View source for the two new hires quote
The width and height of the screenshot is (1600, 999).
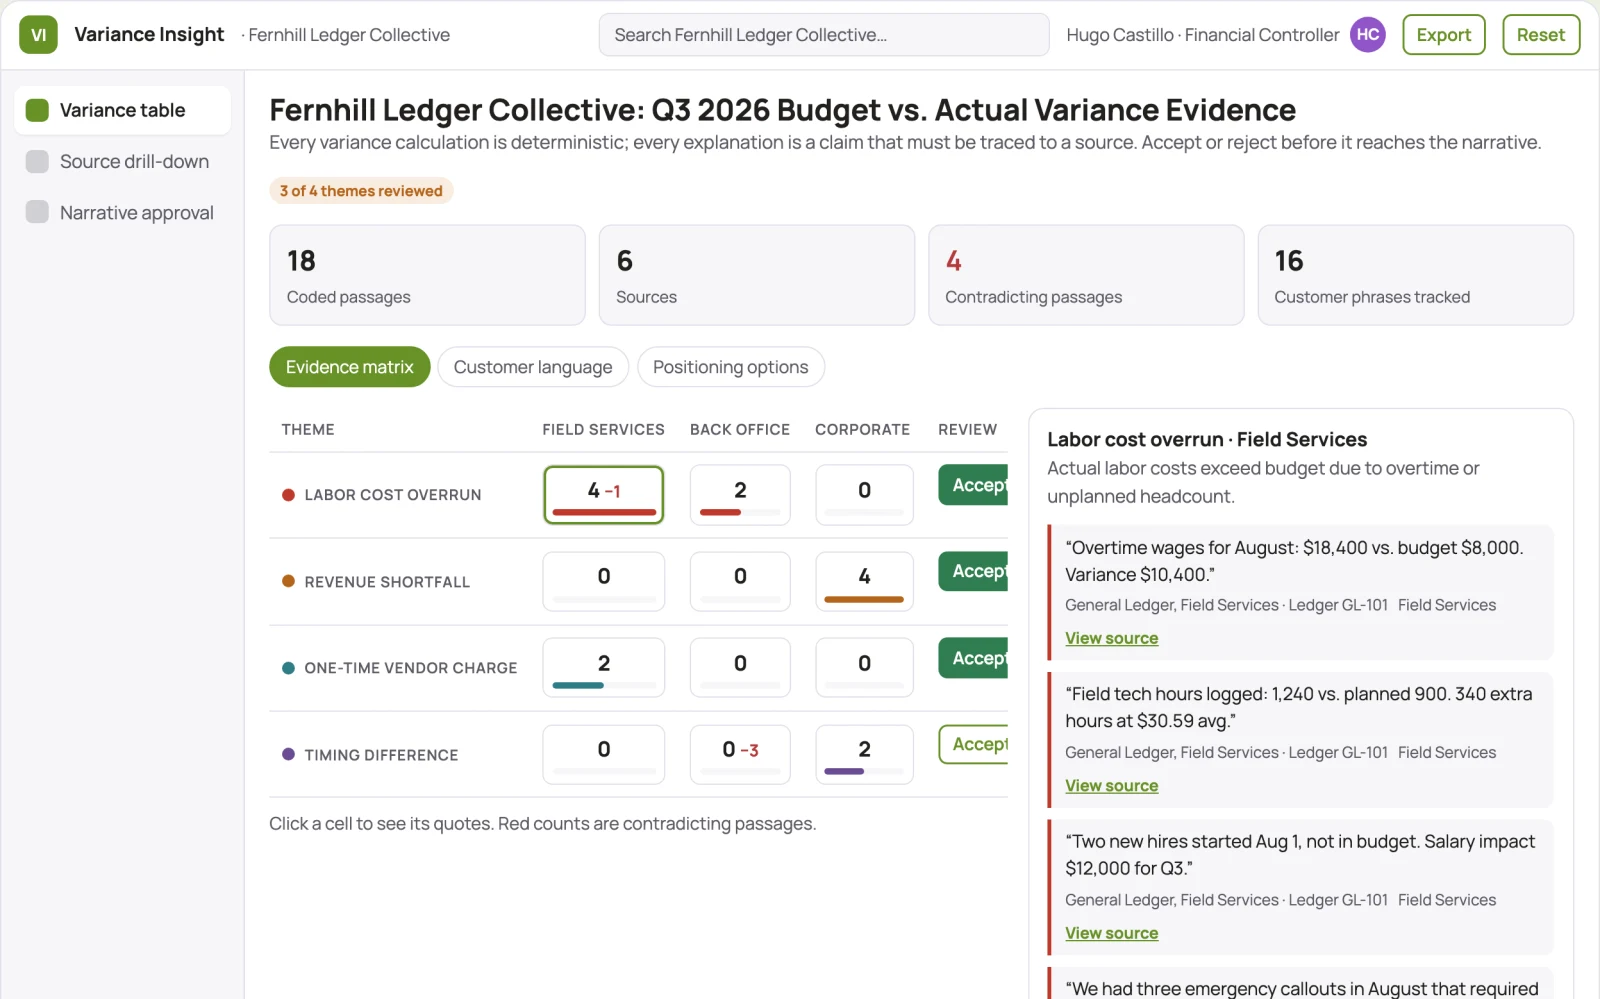click(x=1111, y=933)
